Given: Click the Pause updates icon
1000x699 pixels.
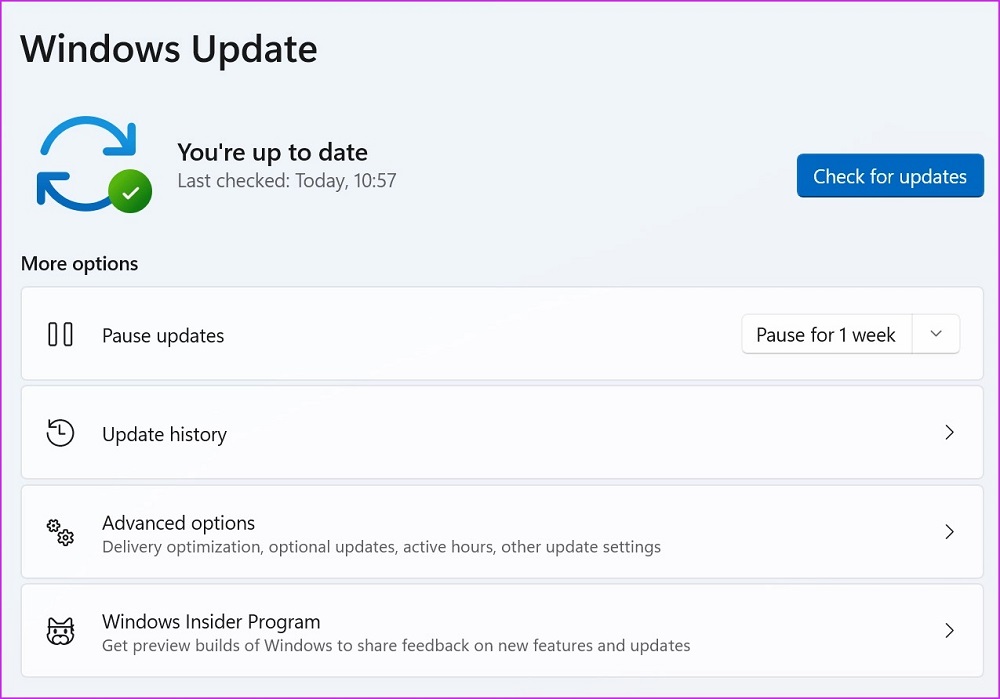Looking at the screenshot, I should tap(61, 334).
